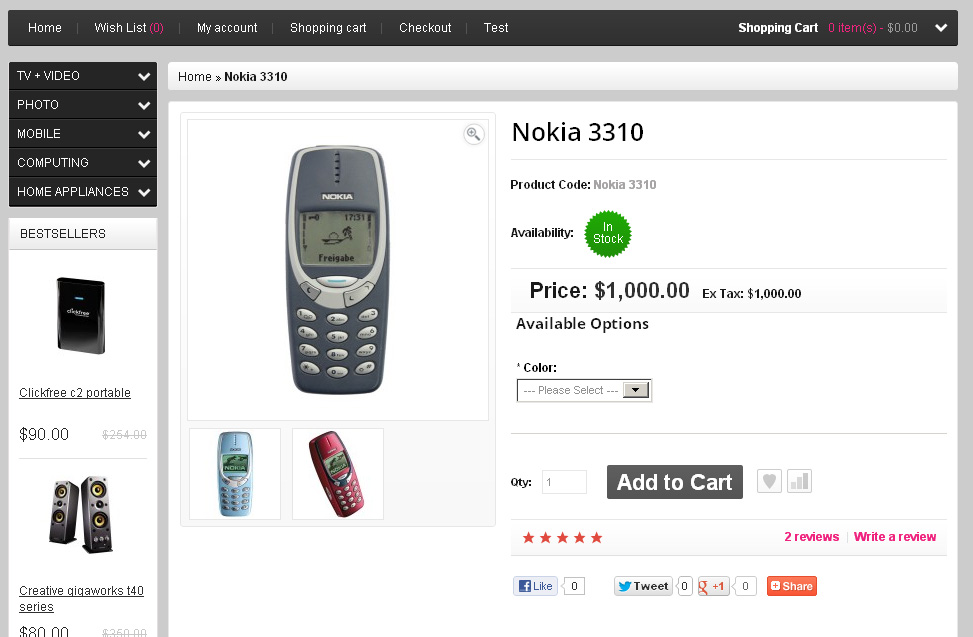
Task: Expand the TV + VIDEO category
Action: click(x=145, y=76)
